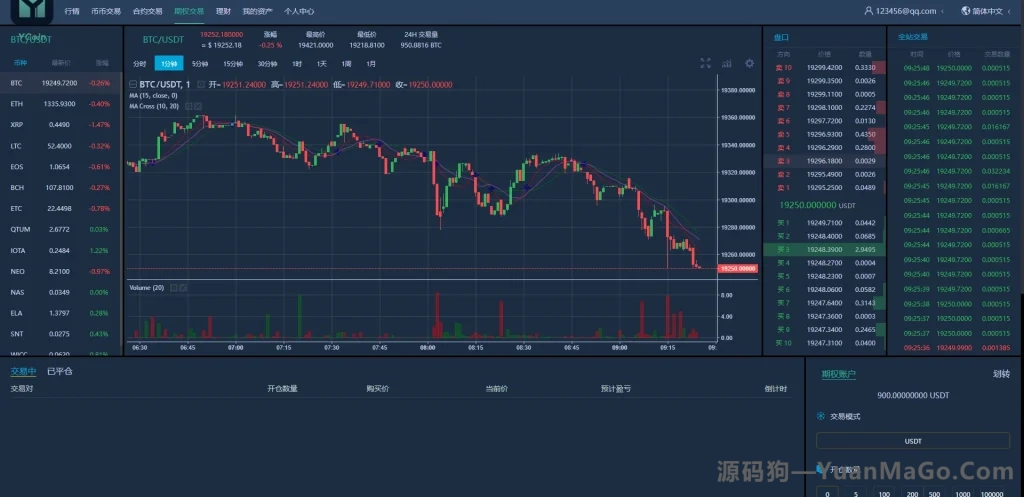Click the red 19250.00000 price label on chart axis

pyautogui.click(x=737, y=268)
